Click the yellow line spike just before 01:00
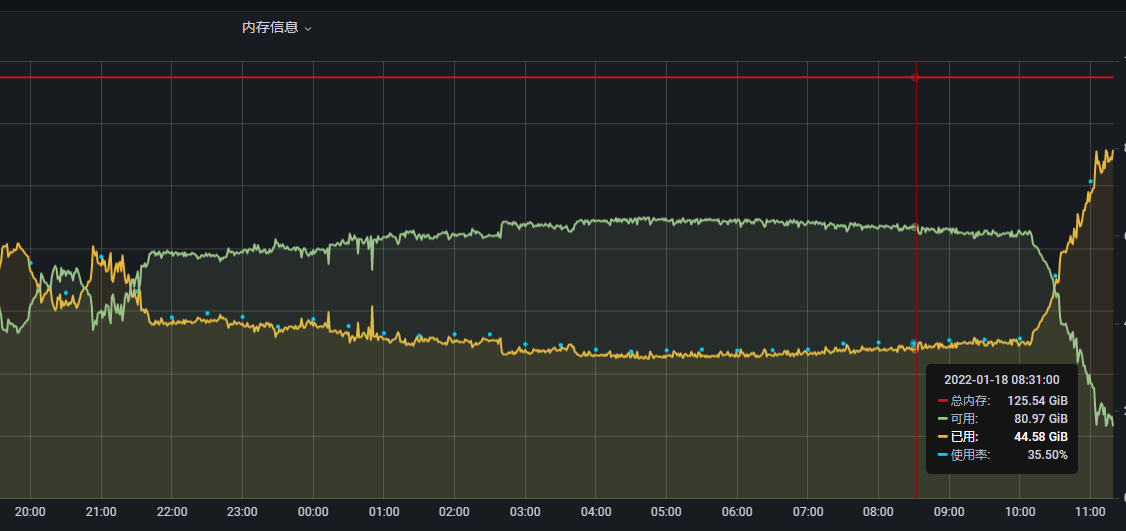1126x531 pixels. pos(372,309)
